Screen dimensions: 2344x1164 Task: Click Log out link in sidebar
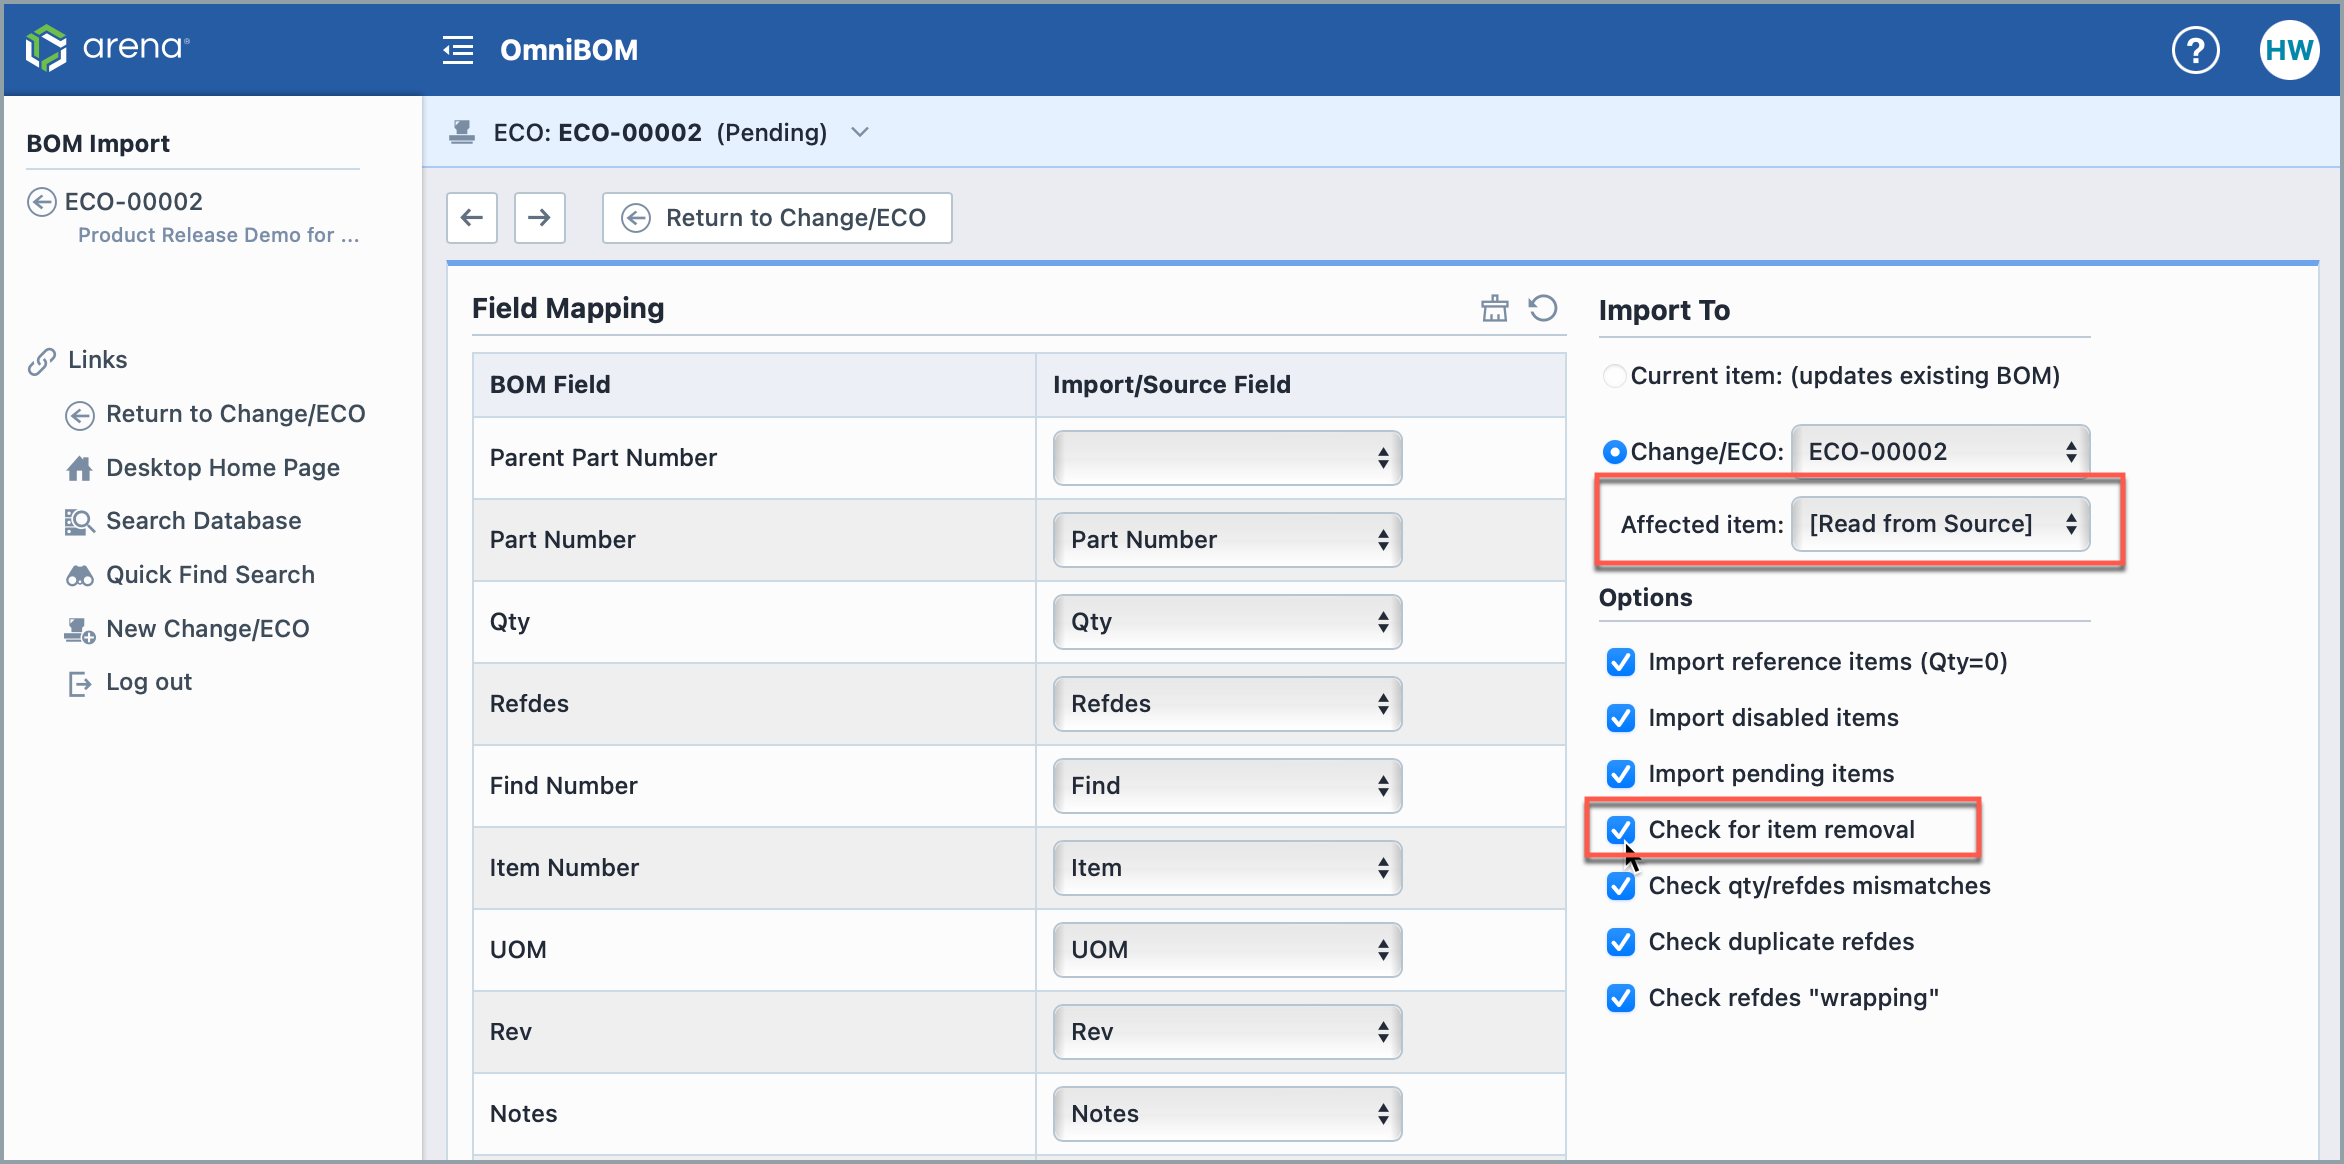(x=148, y=682)
